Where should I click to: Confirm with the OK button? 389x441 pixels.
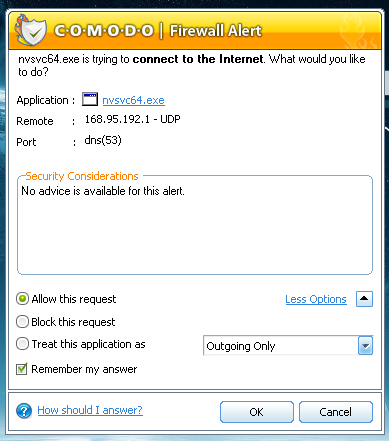257,412
